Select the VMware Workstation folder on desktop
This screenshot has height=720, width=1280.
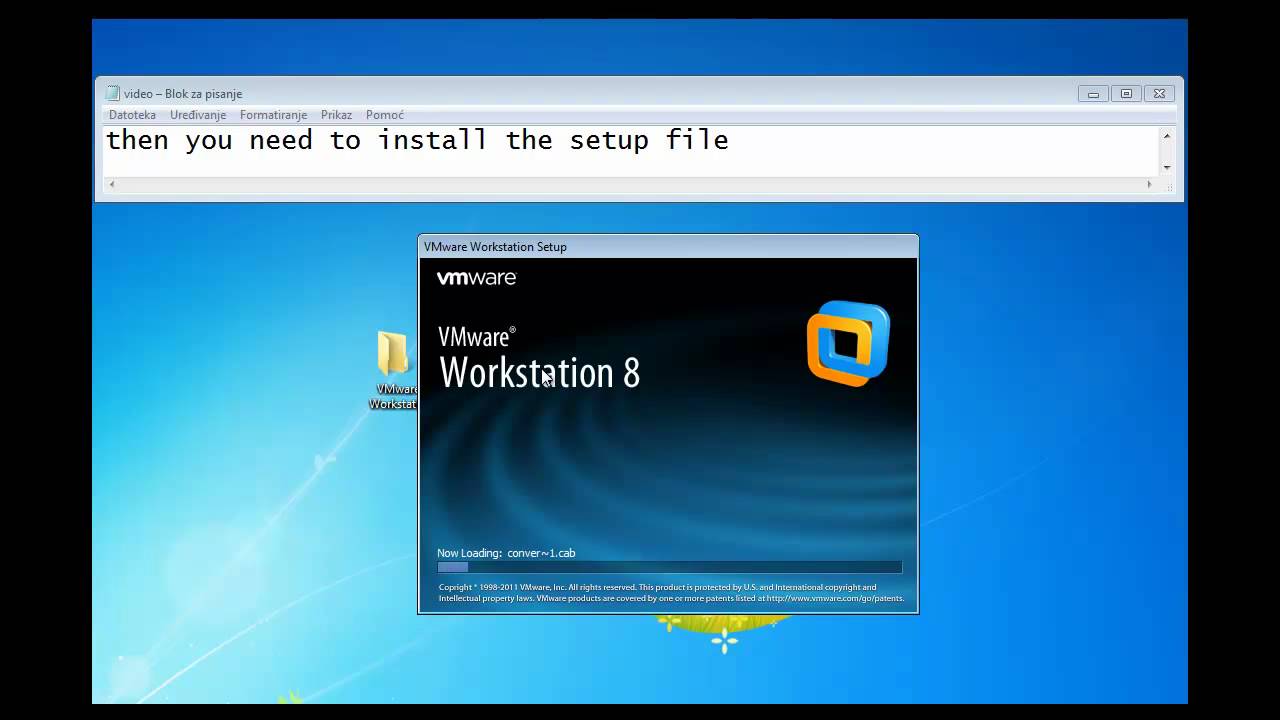click(394, 370)
